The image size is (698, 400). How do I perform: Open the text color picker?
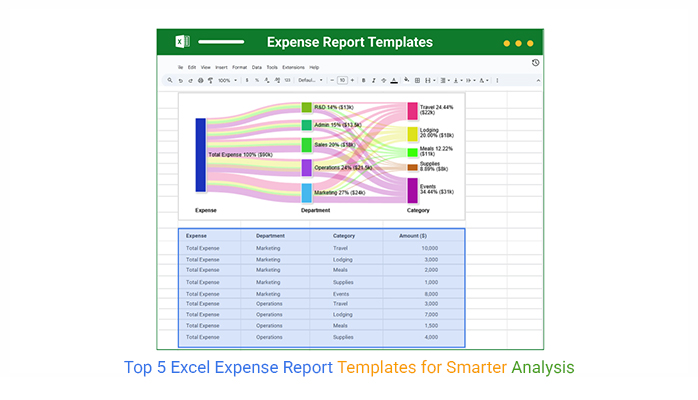pyautogui.click(x=394, y=81)
